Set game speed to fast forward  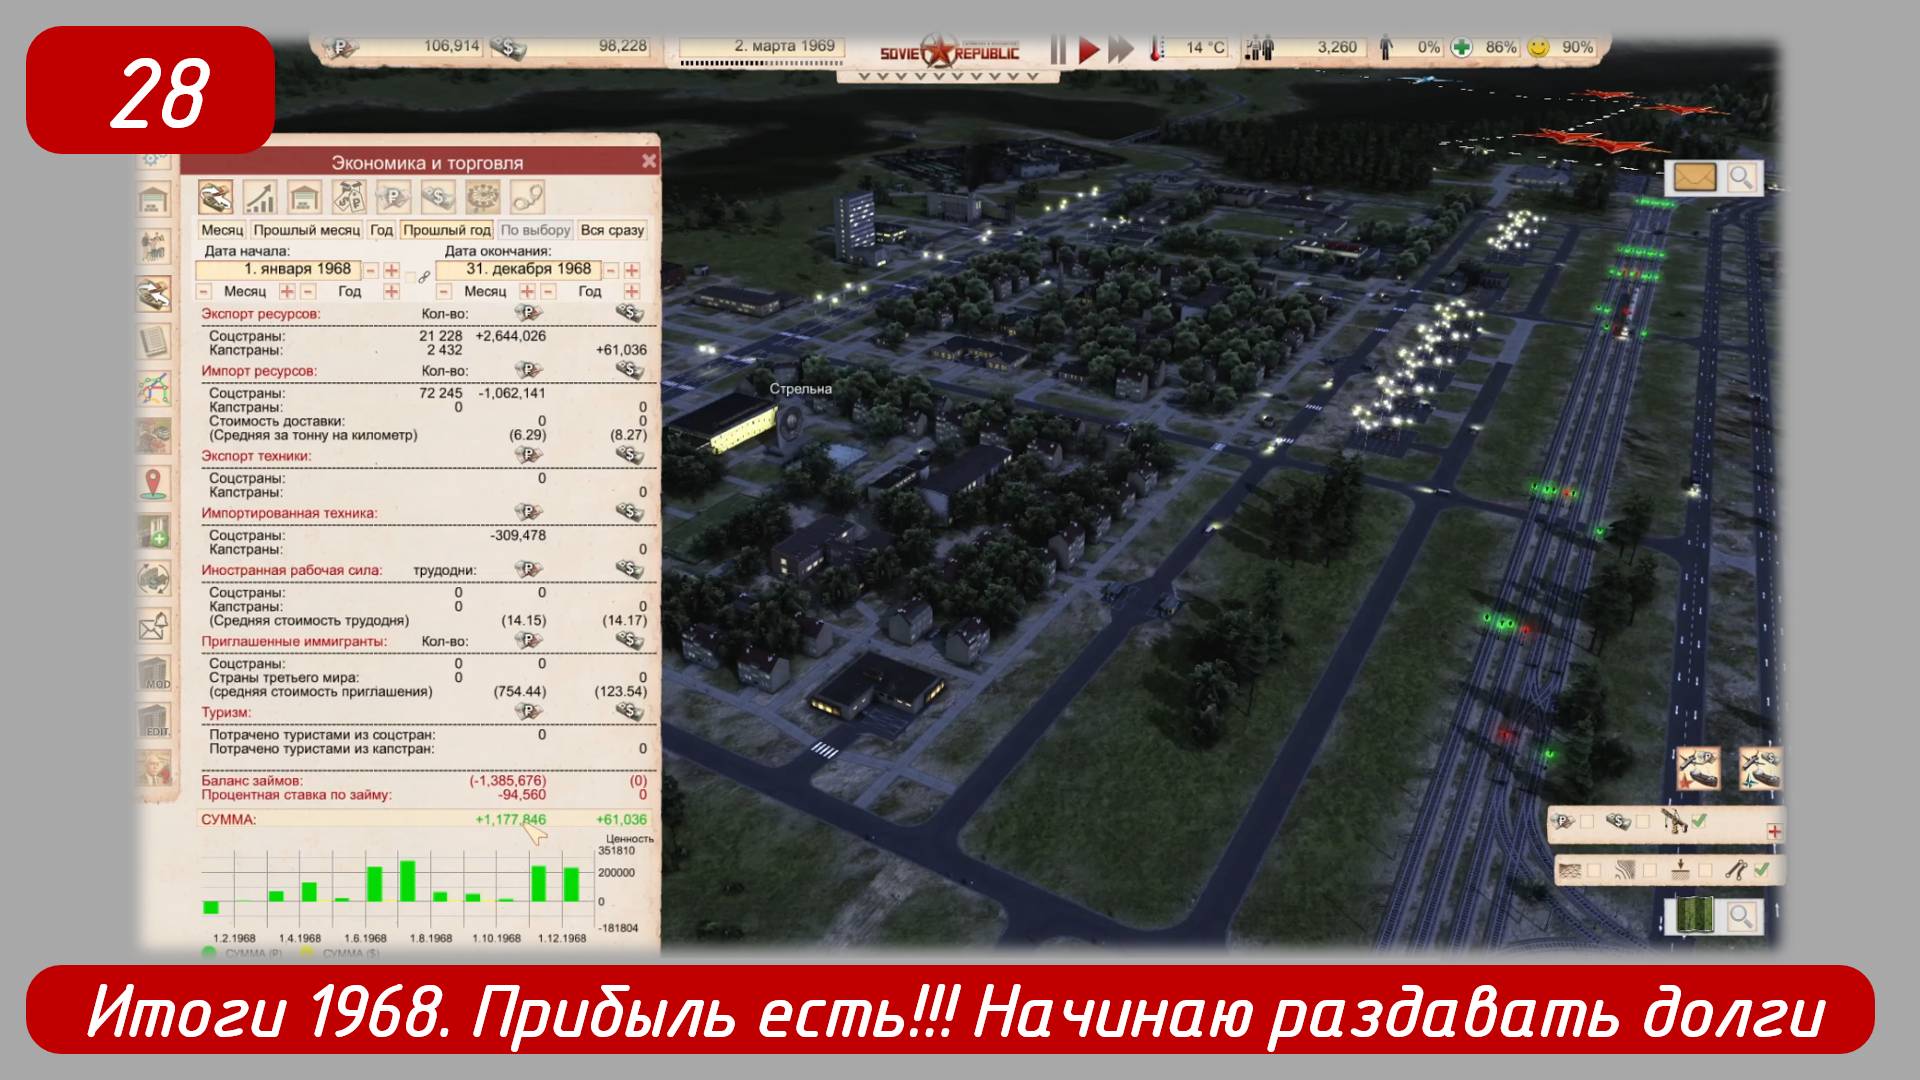click(1121, 49)
